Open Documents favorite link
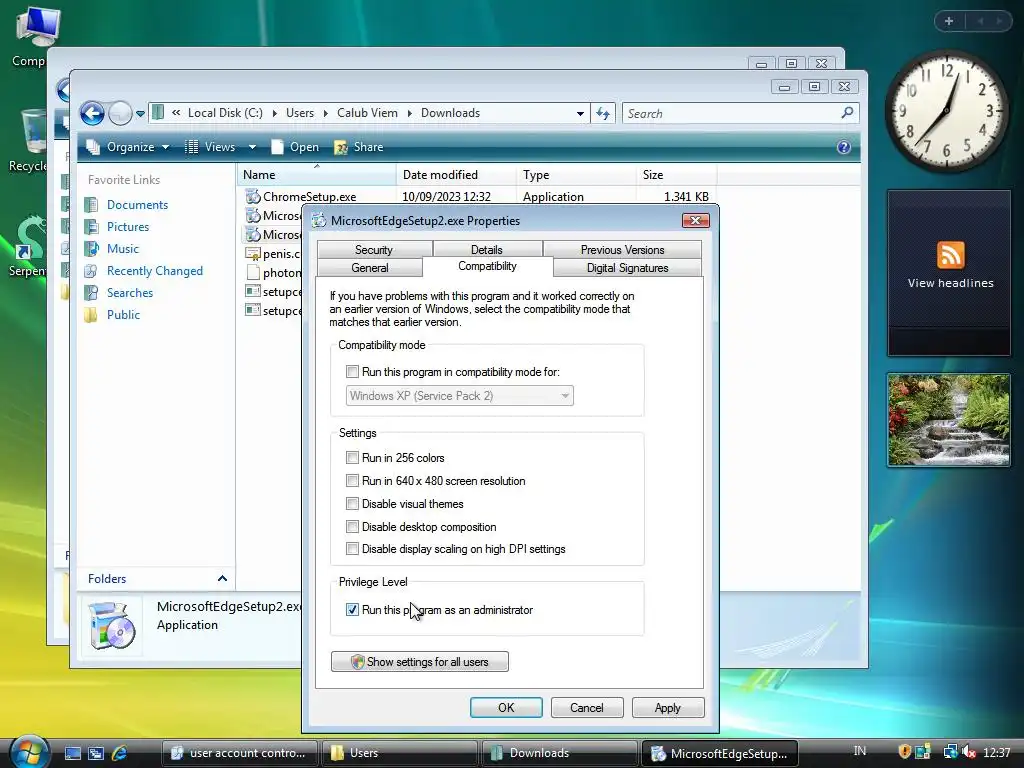This screenshot has height=768, width=1024. (137, 204)
